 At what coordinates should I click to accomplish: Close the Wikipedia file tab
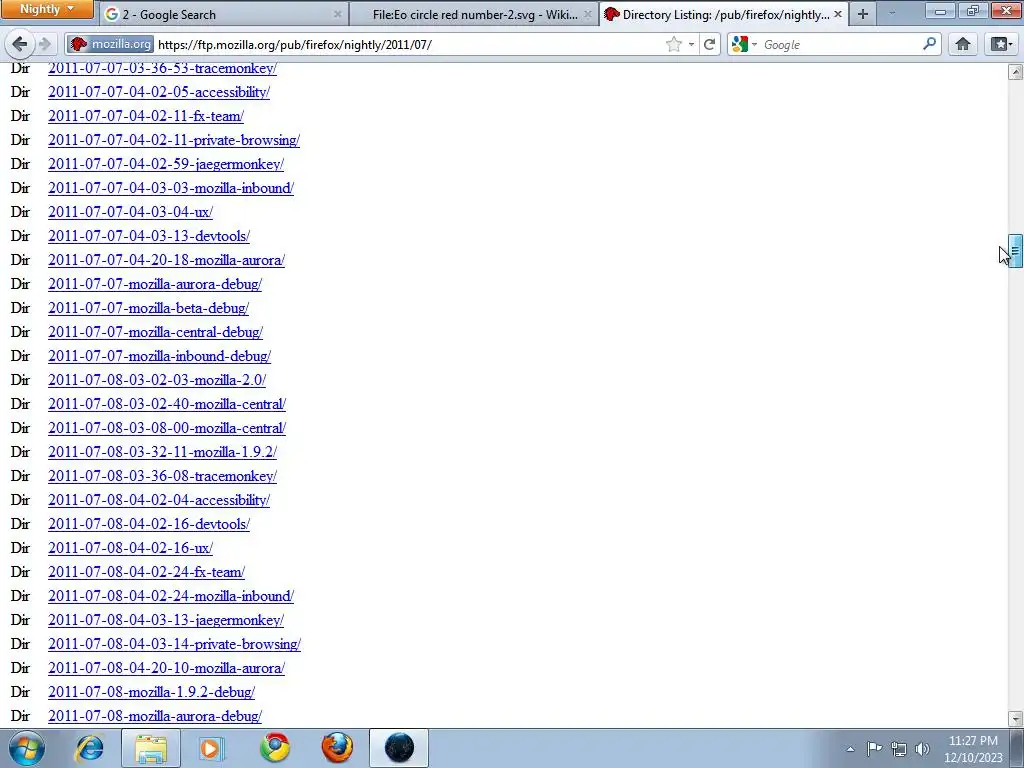tap(587, 14)
